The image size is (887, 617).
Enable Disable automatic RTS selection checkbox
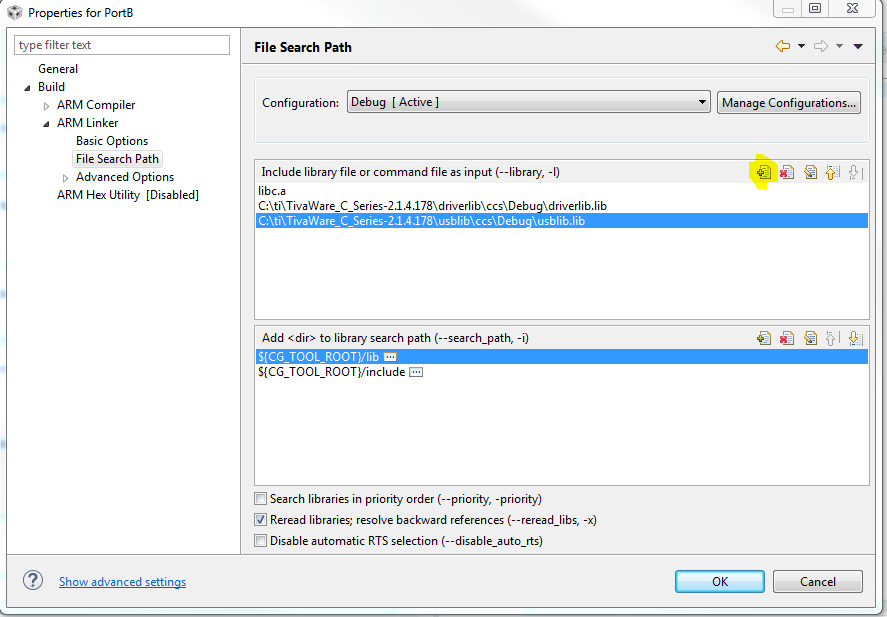point(260,541)
